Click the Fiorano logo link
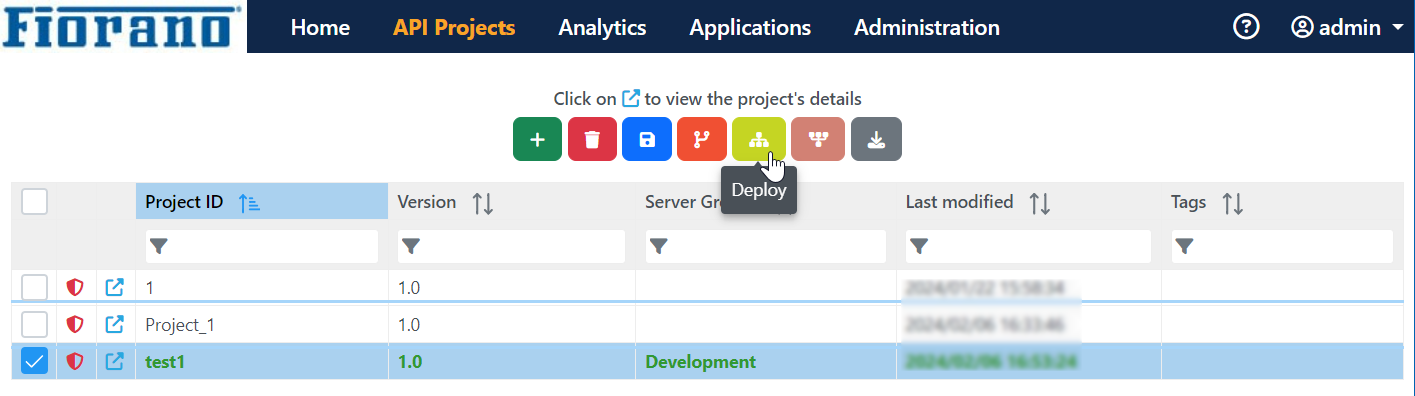The image size is (1415, 396). click(122, 27)
